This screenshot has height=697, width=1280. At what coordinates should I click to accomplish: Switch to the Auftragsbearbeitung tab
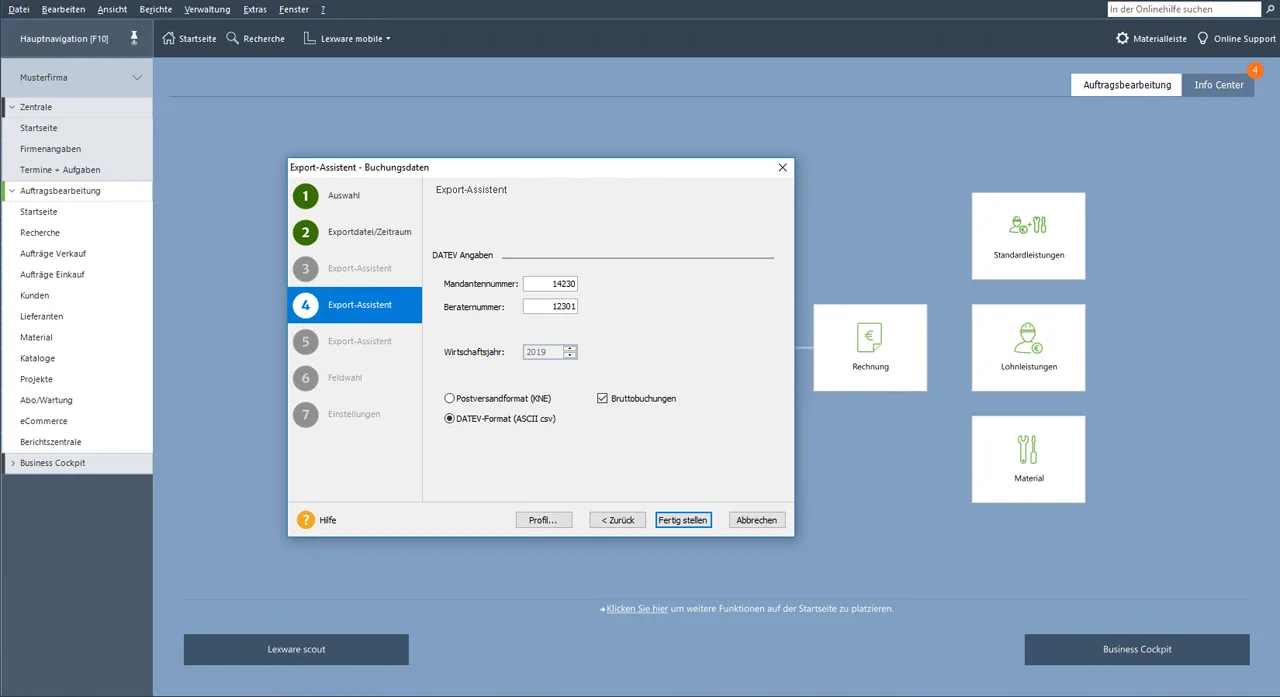pos(1127,85)
